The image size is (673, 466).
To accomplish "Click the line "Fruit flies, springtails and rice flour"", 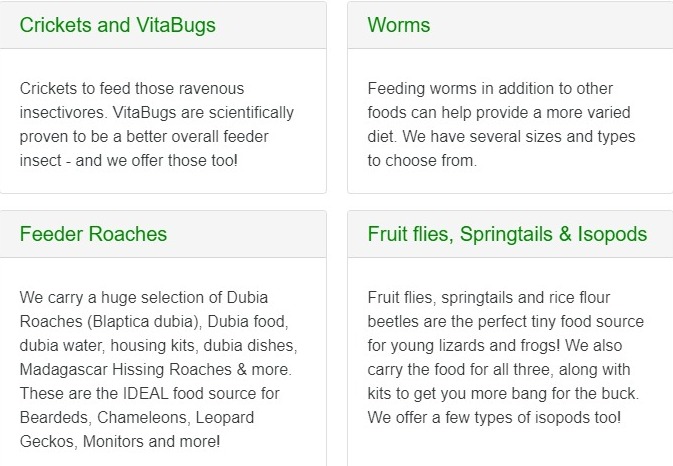I will 489,297.
